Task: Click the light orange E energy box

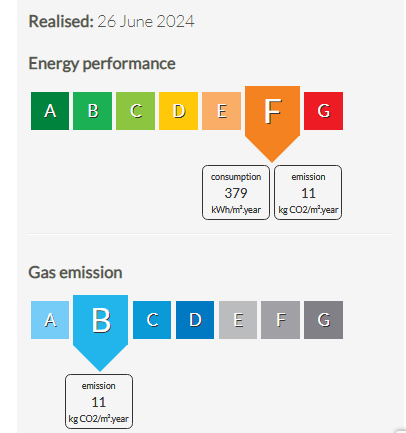Action: point(221,111)
